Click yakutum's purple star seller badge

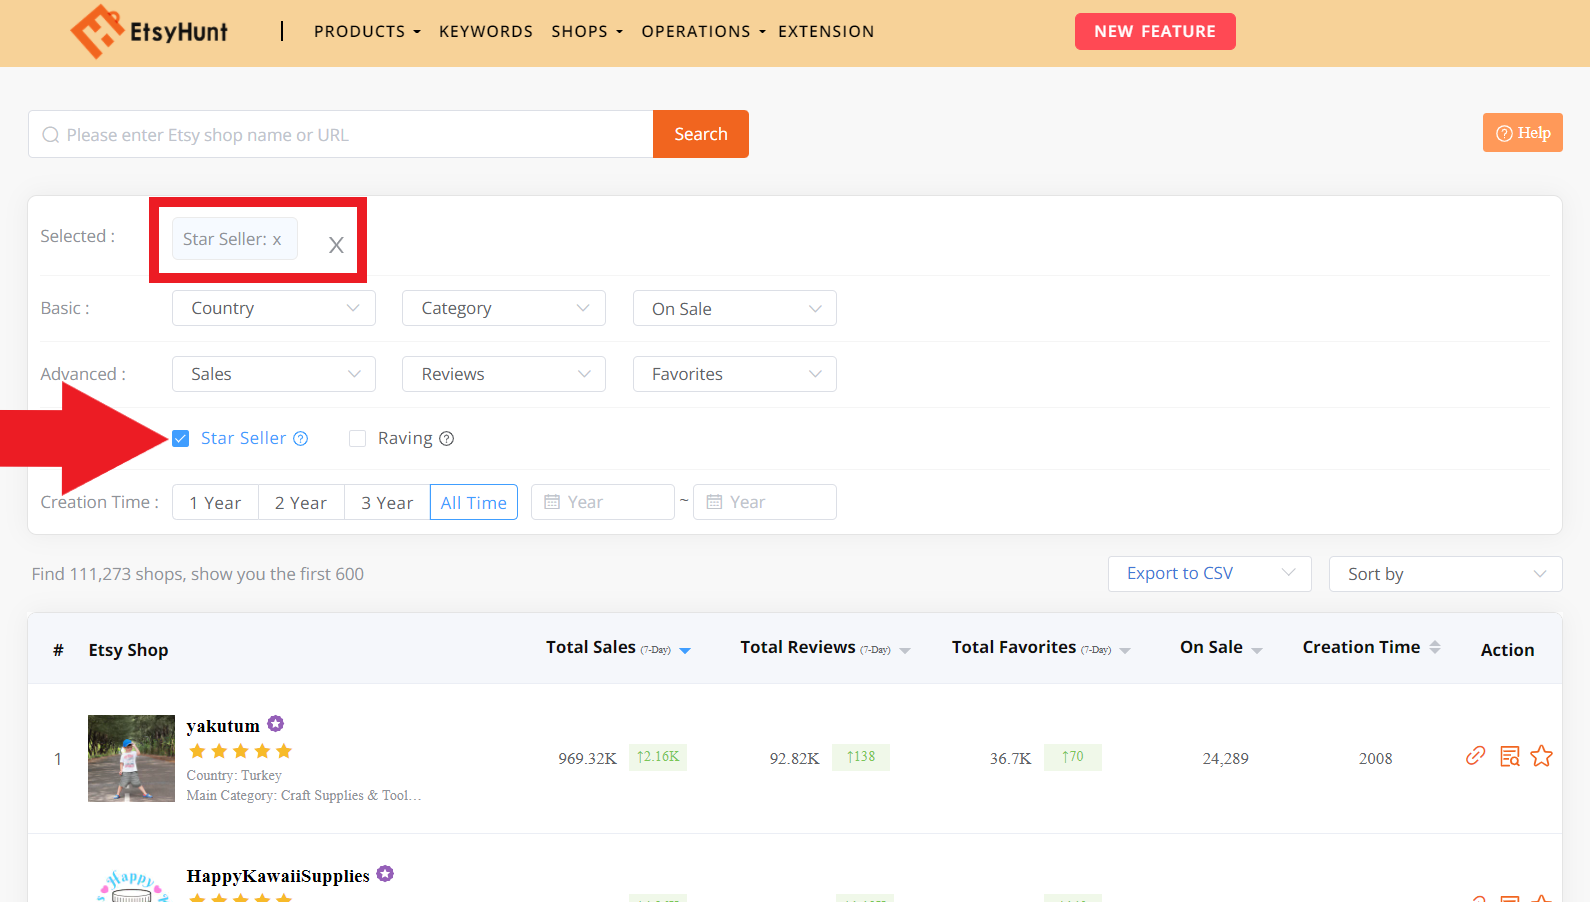click(x=276, y=723)
